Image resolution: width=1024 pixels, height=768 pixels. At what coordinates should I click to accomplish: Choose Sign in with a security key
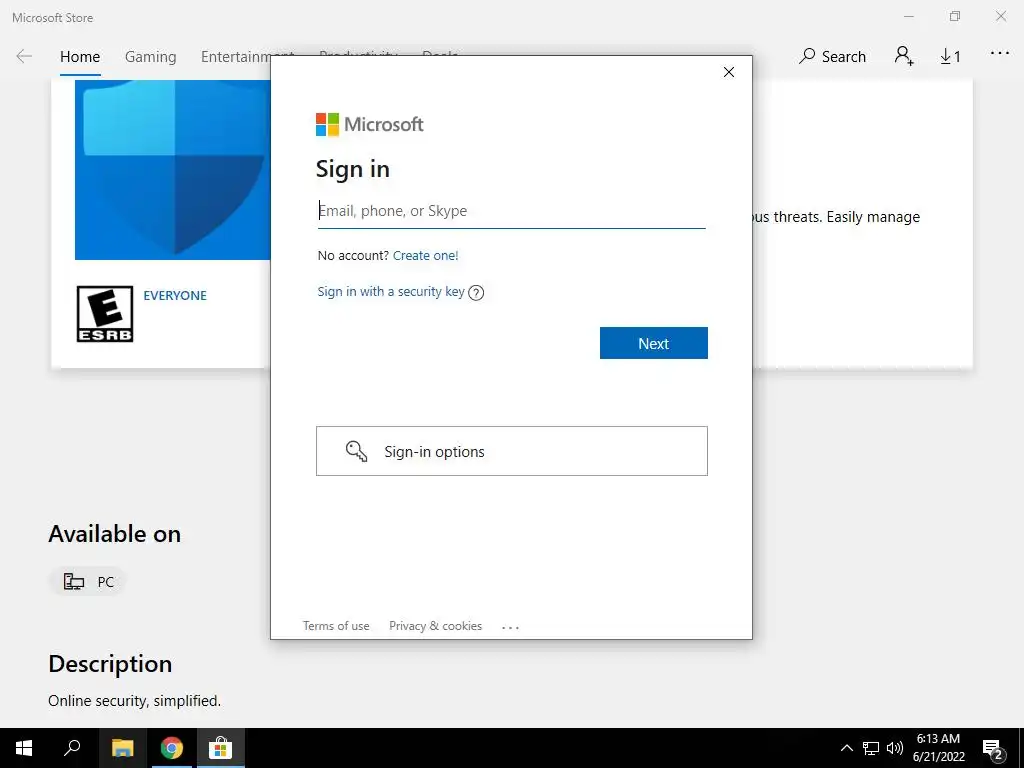(391, 291)
